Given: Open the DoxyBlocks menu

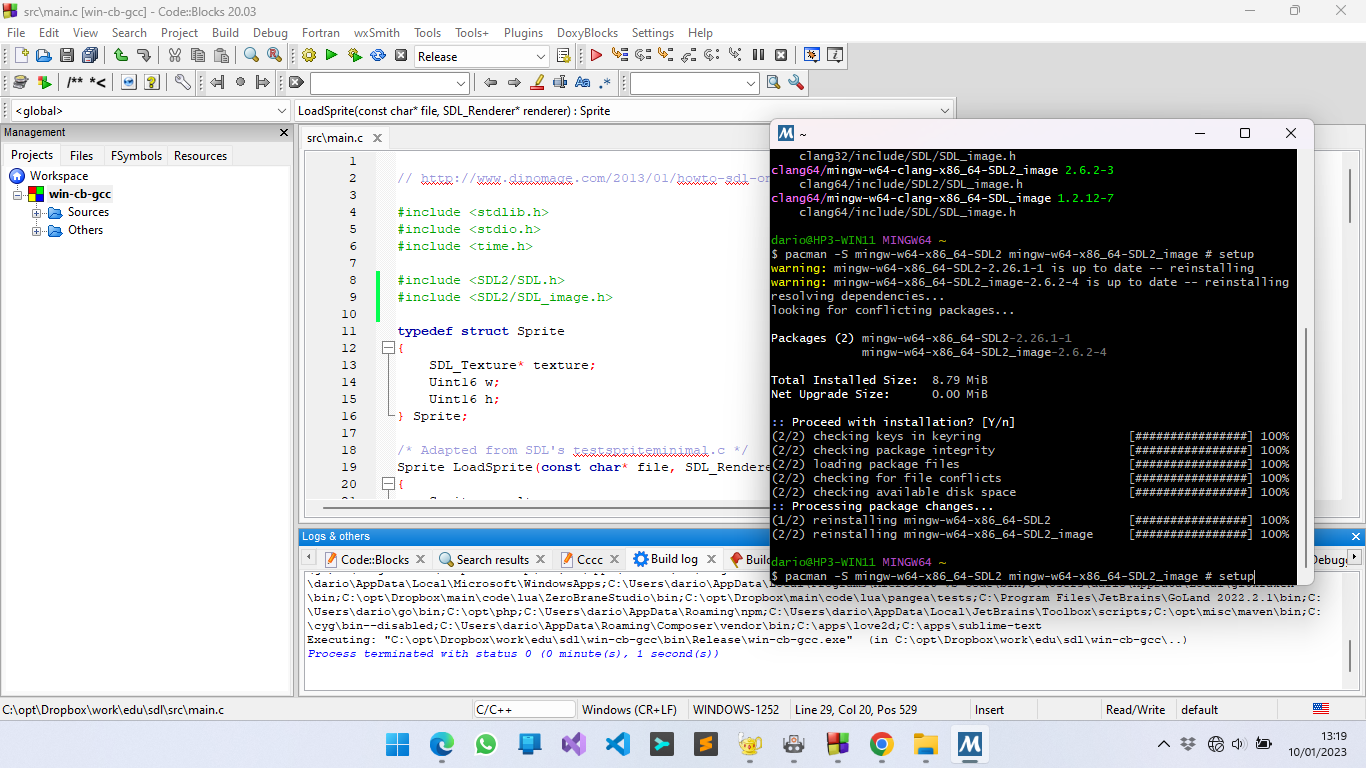Looking at the screenshot, I should (588, 33).
